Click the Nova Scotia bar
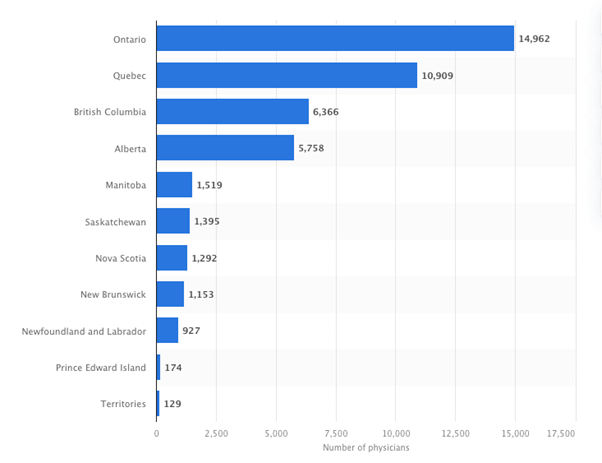 [172, 258]
